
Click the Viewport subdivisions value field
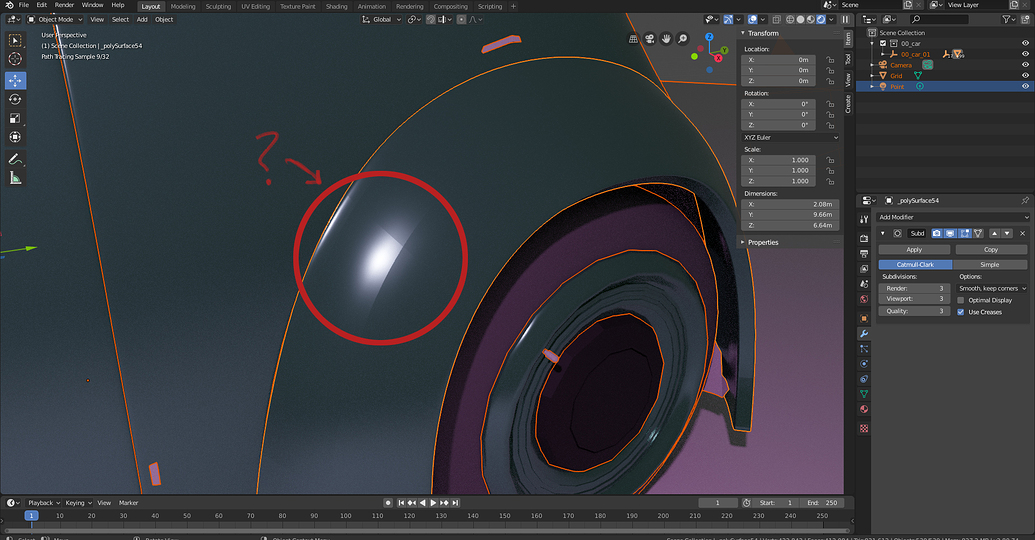click(x=914, y=299)
